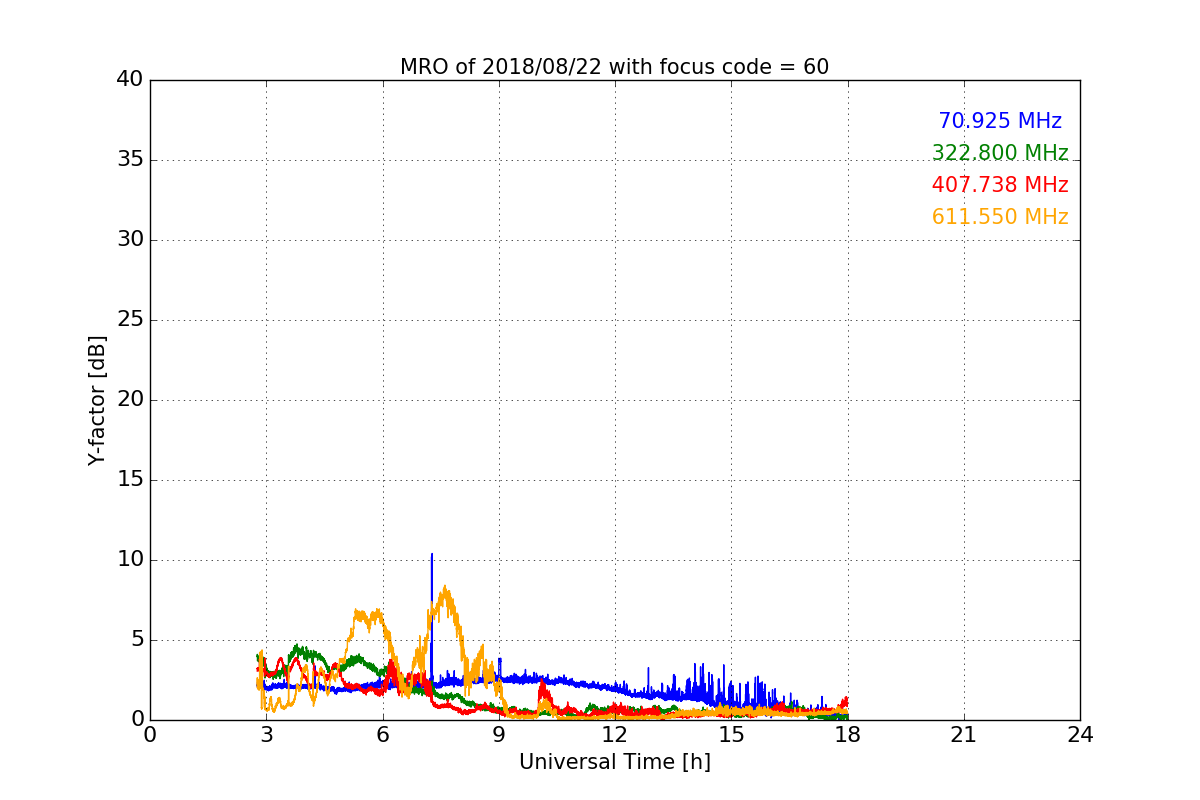Click the 'Universal Time [h]' axis label
This screenshot has height=800, width=1200.
(614, 762)
